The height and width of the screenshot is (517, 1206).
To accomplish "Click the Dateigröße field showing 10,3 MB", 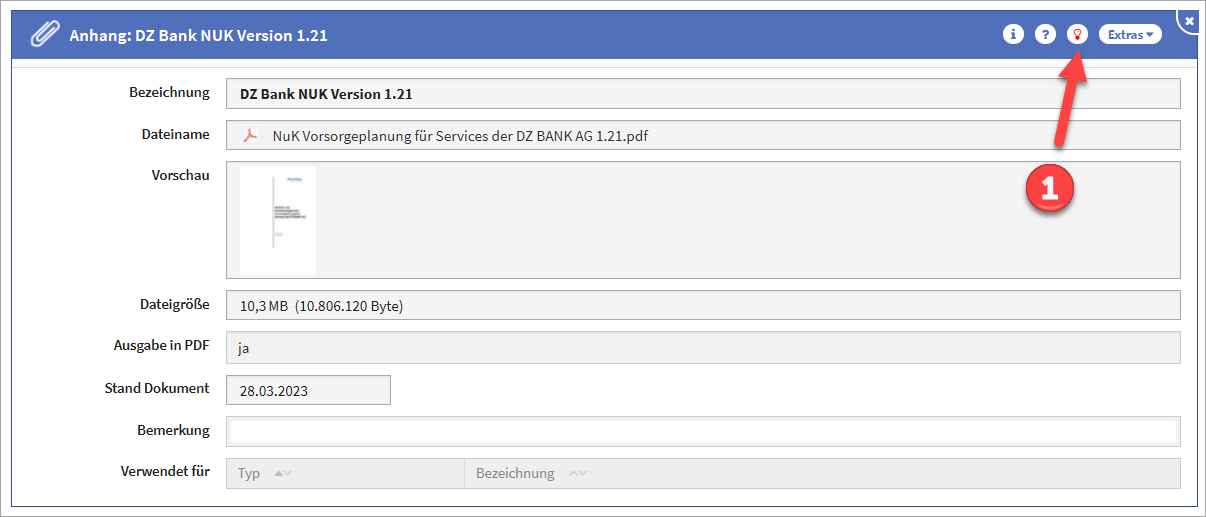I will [702, 305].
